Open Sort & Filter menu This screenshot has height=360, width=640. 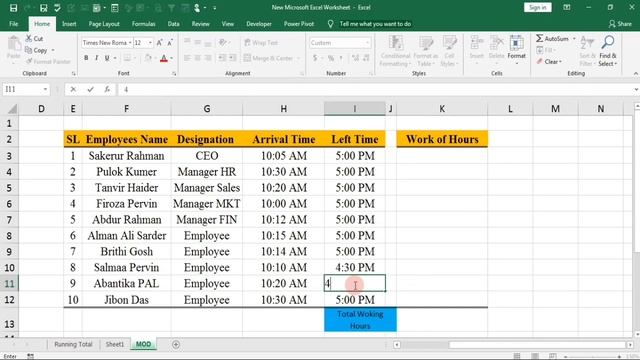click(587, 51)
